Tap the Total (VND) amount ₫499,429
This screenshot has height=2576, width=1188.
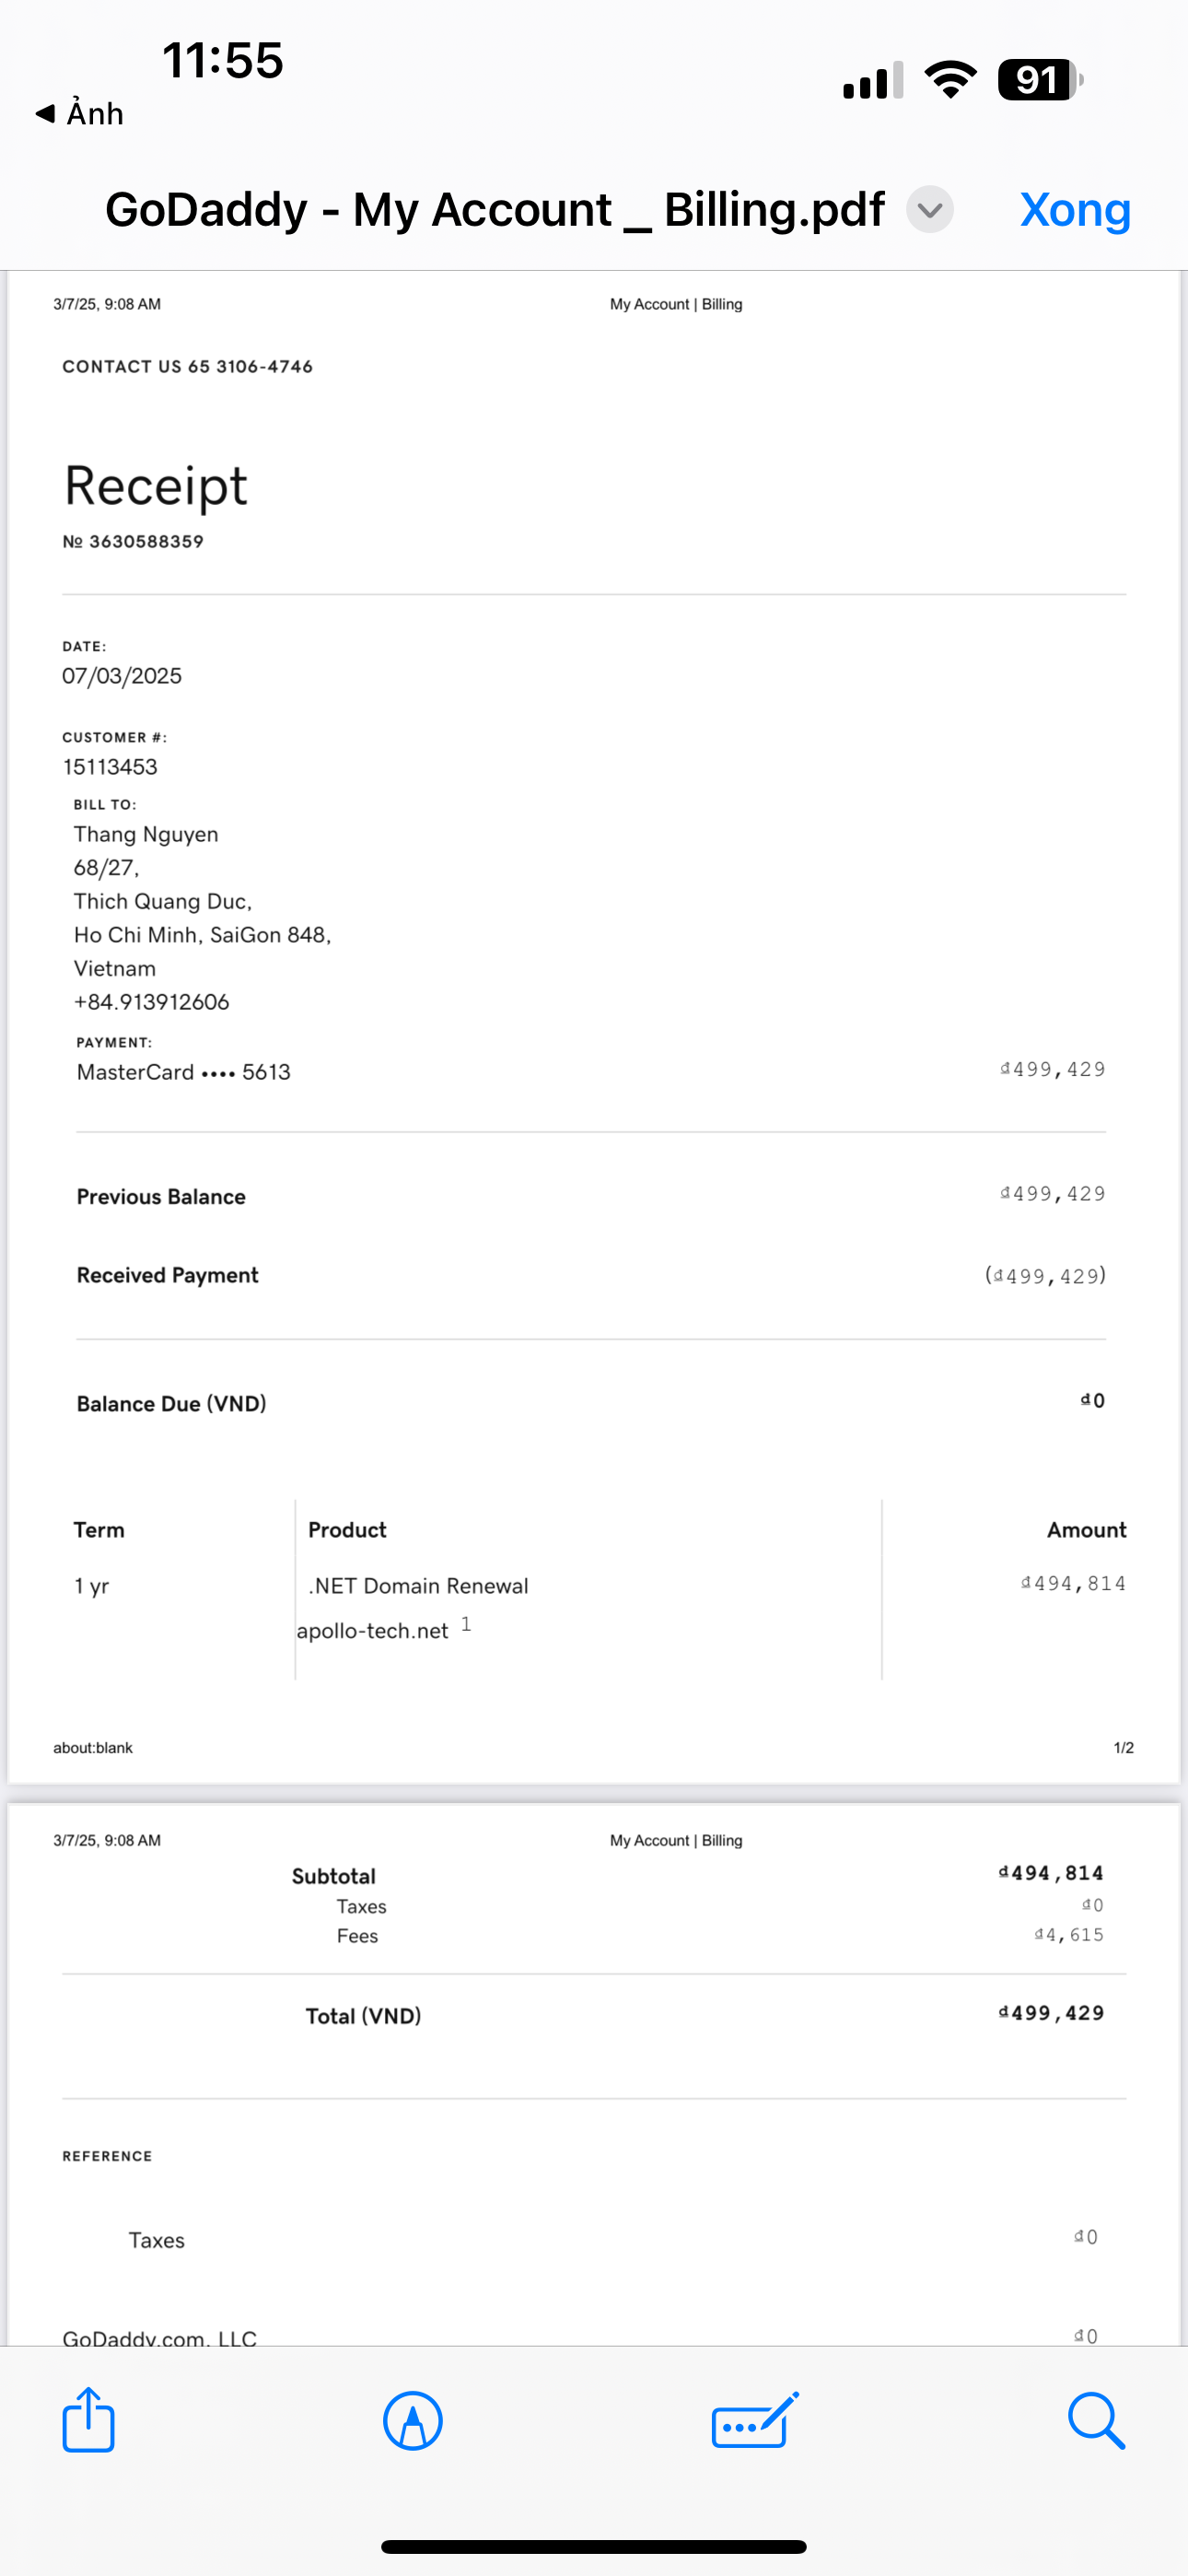pyautogui.click(x=1051, y=2013)
